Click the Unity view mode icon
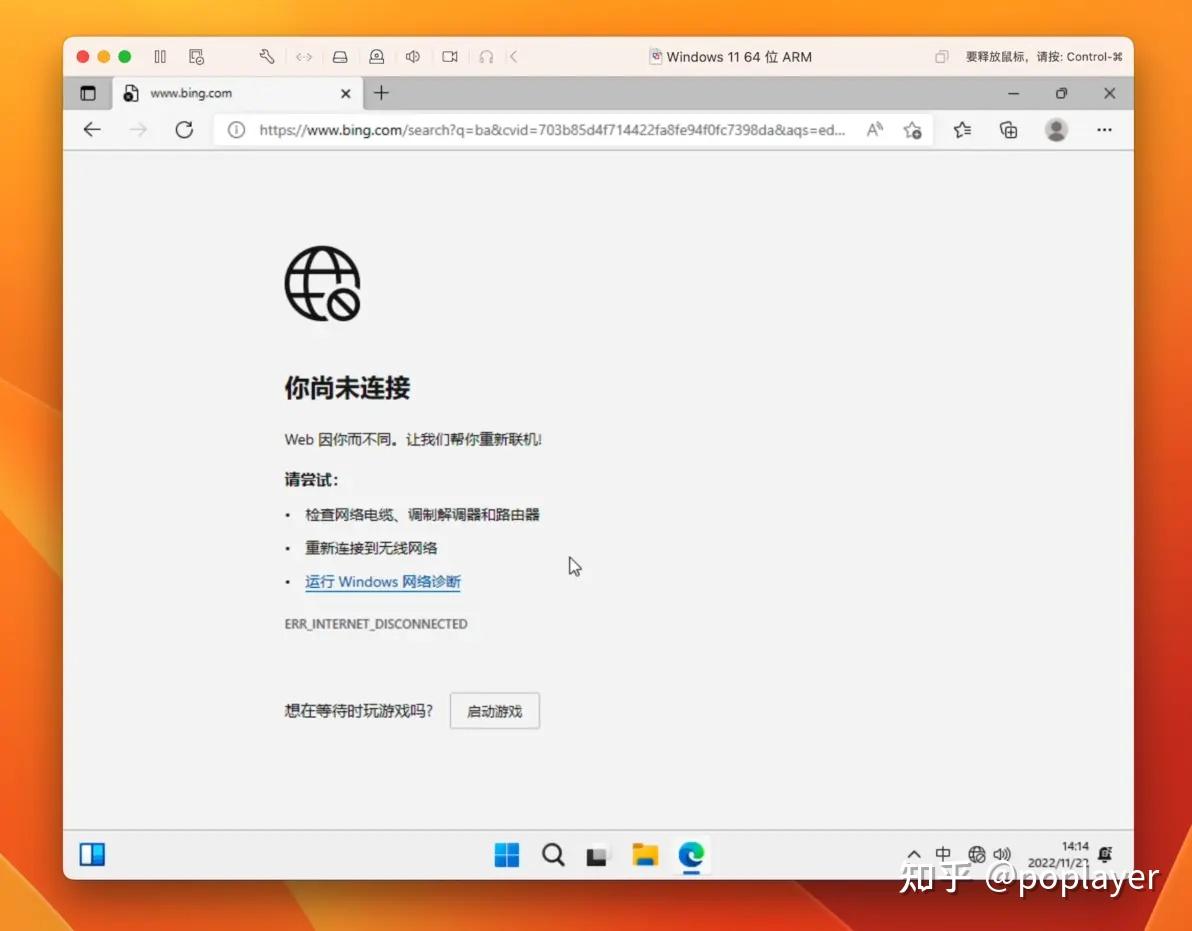The height and width of the screenshot is (931, 1192). click(x=941, y=57)
